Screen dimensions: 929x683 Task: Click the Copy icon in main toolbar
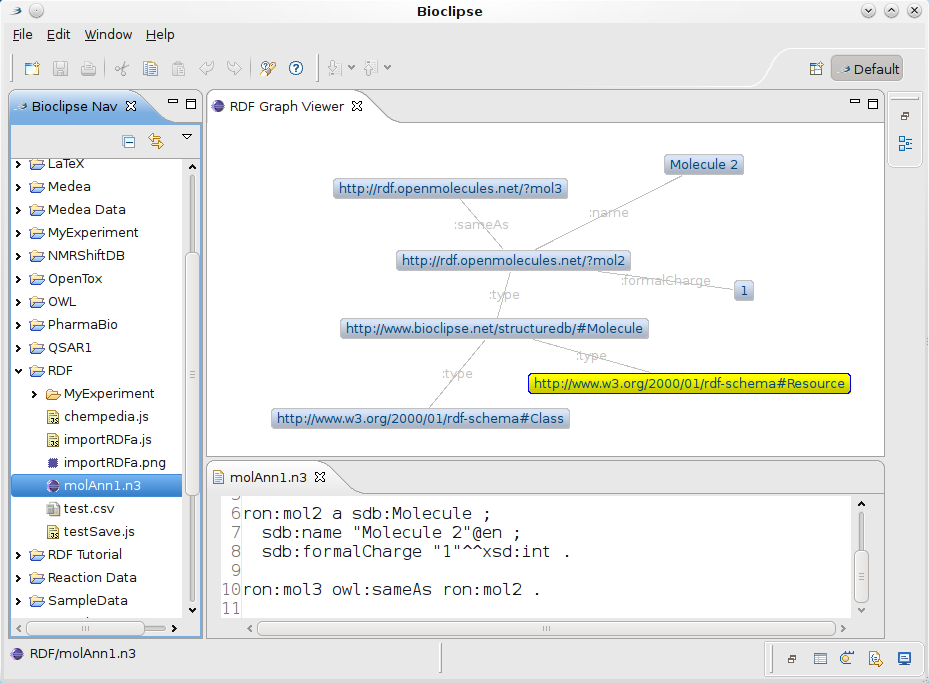(150, 69)
